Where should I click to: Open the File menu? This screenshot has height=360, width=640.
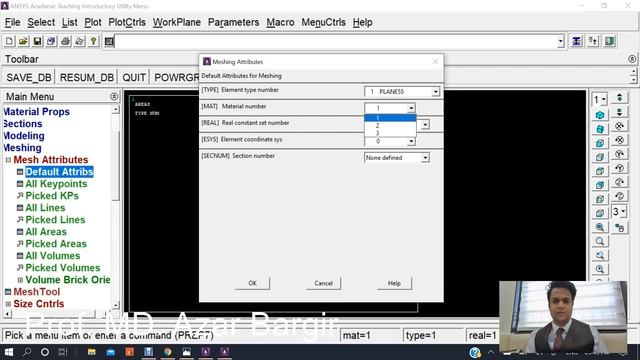(x=13, y=22)
